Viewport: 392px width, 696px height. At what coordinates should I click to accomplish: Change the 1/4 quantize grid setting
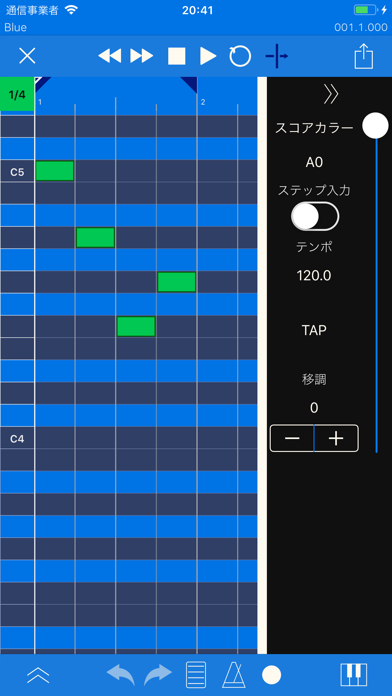pyautogui.click(x=17, y=94)
